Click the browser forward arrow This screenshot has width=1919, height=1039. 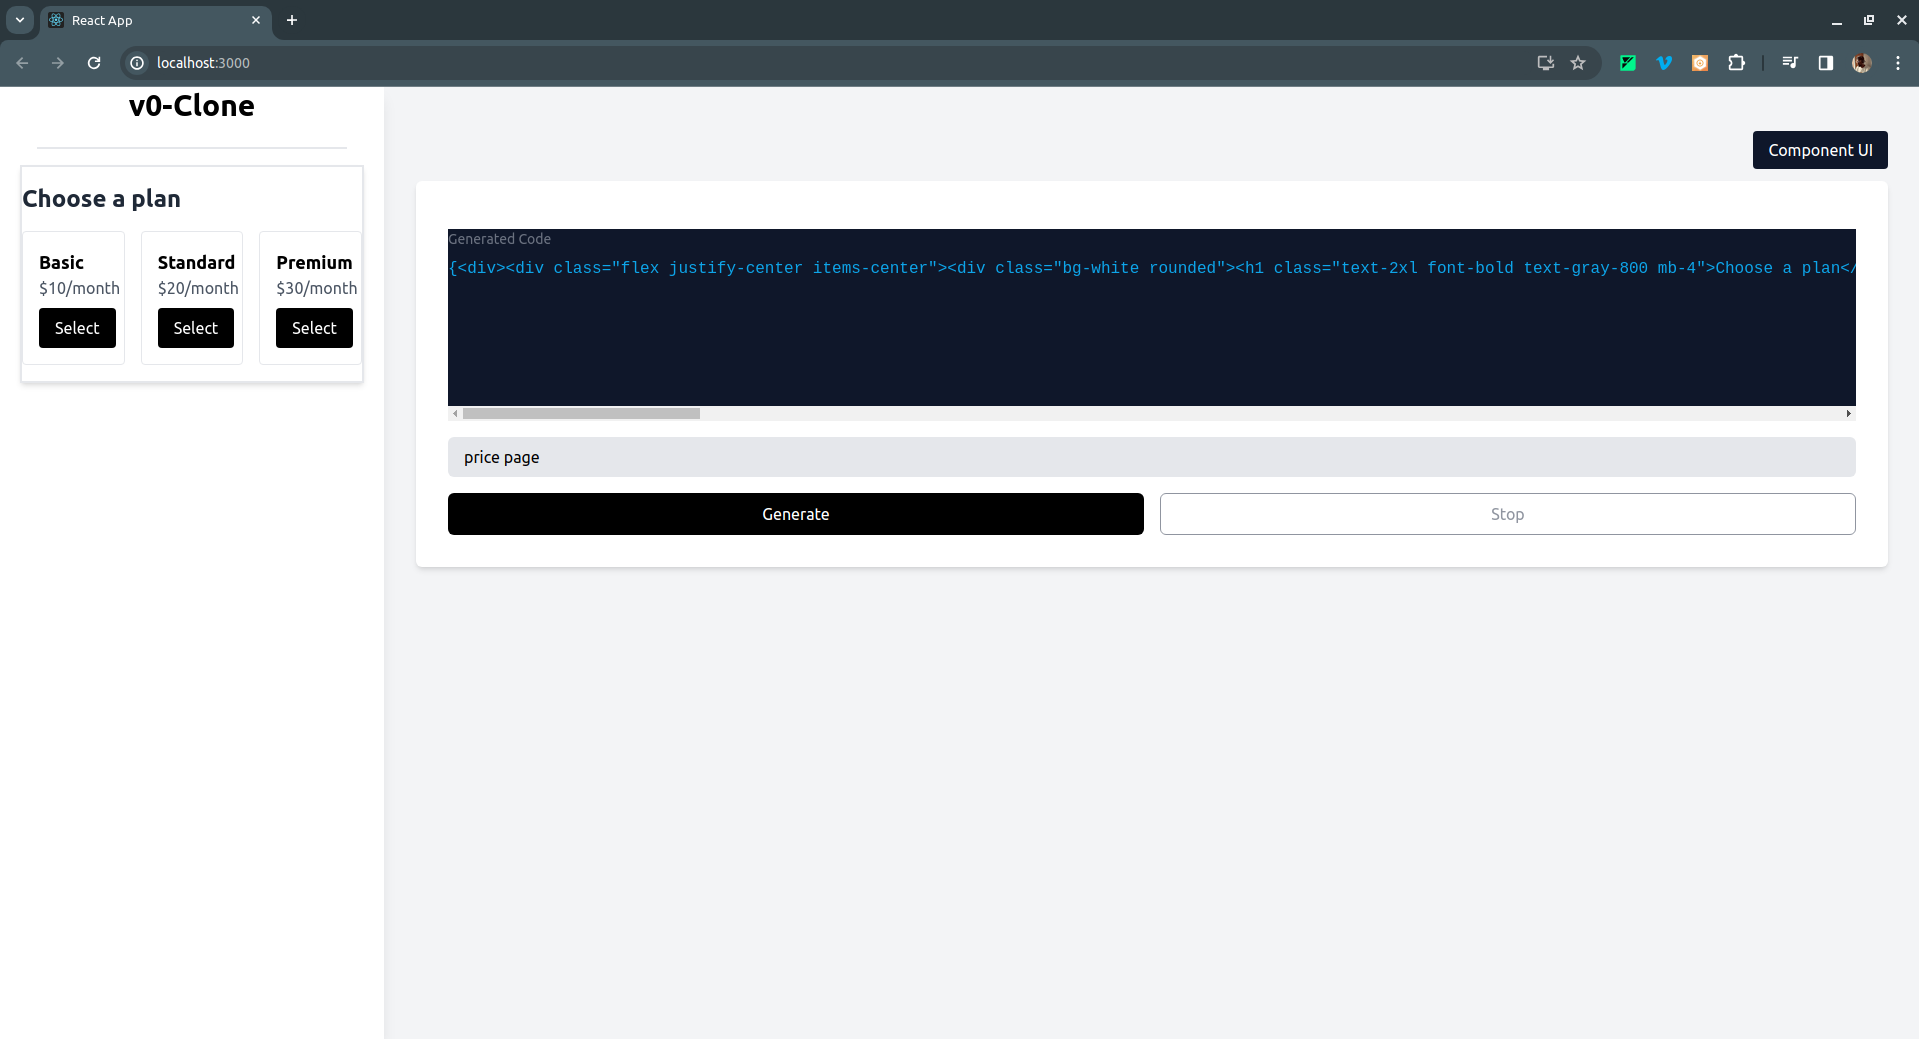pyautogui.click(x=58, y=63)
